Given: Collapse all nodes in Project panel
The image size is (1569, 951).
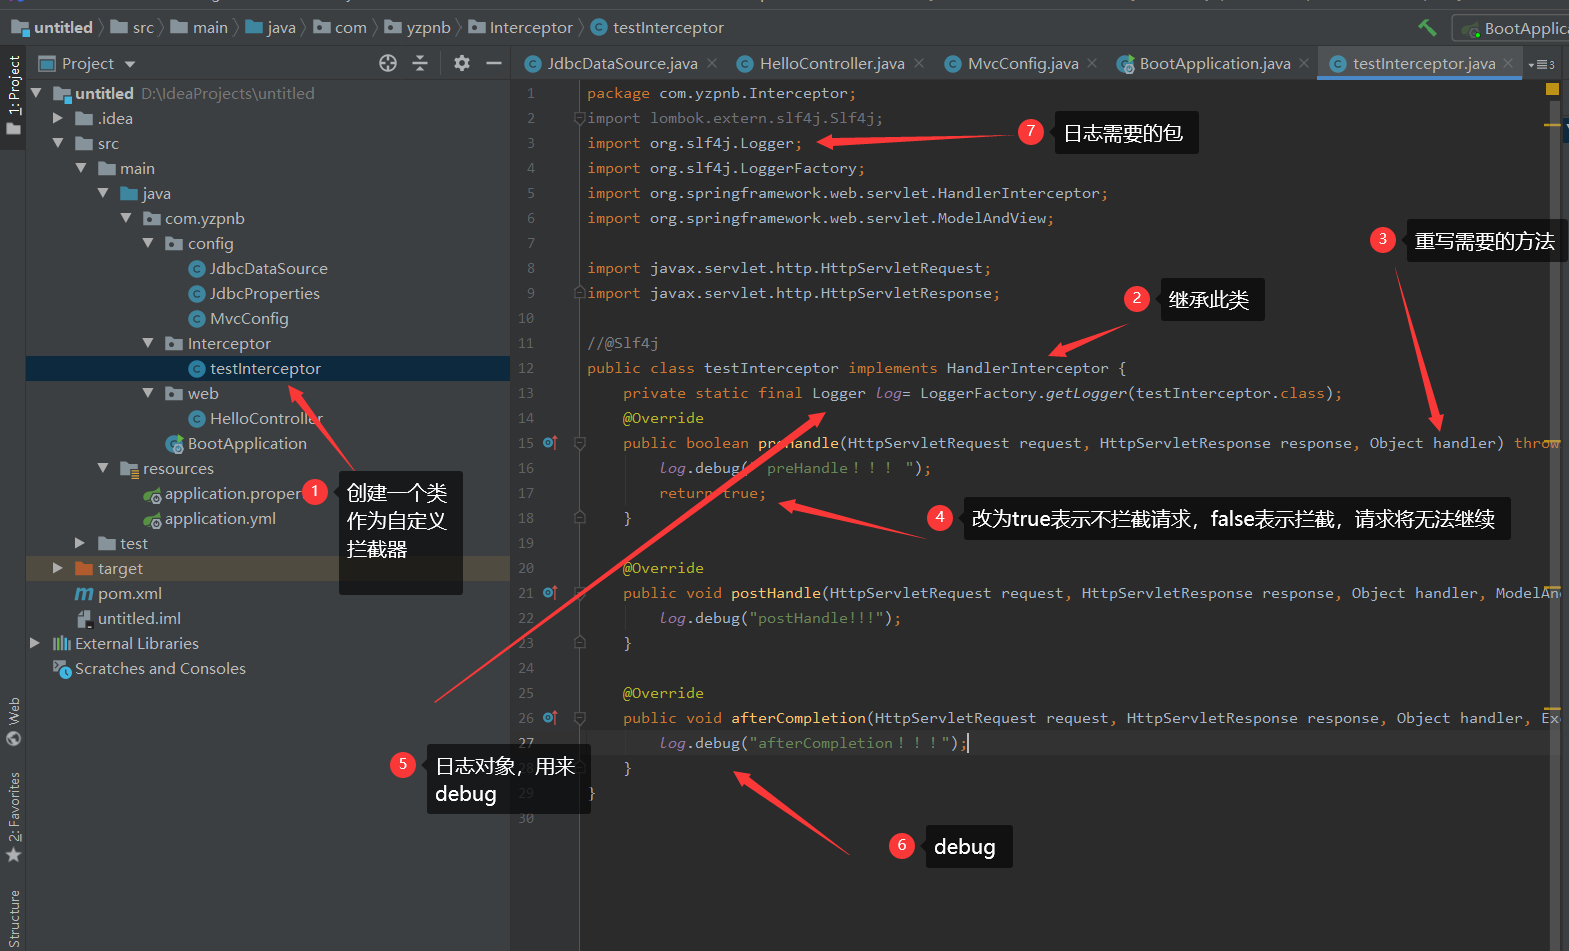Looking at the screenshot, I should [x=420, y=63].
